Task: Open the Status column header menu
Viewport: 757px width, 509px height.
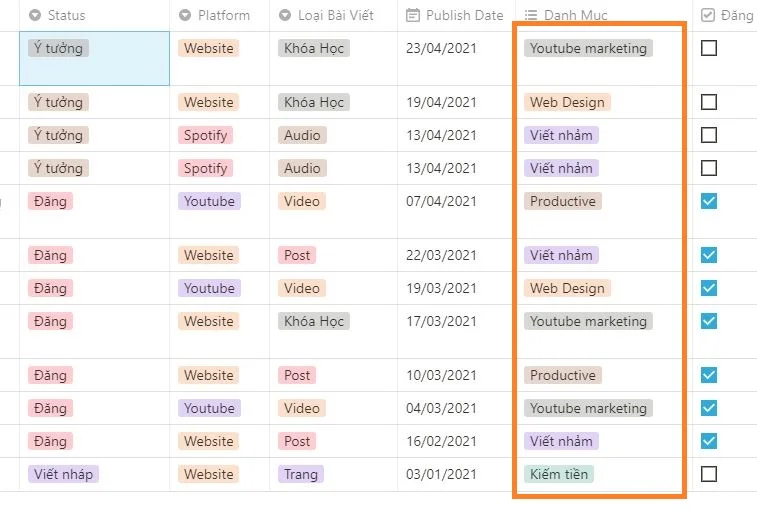Action: (95, 15)
